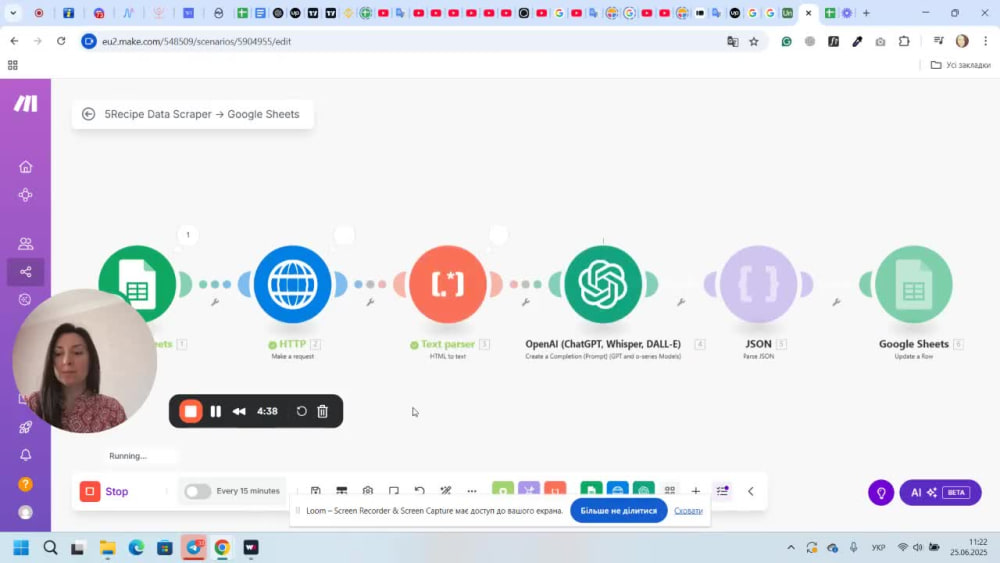Open Team icon in Make sidebar
The height and width of the screenshot is (563, 1000).
(26, 244)
